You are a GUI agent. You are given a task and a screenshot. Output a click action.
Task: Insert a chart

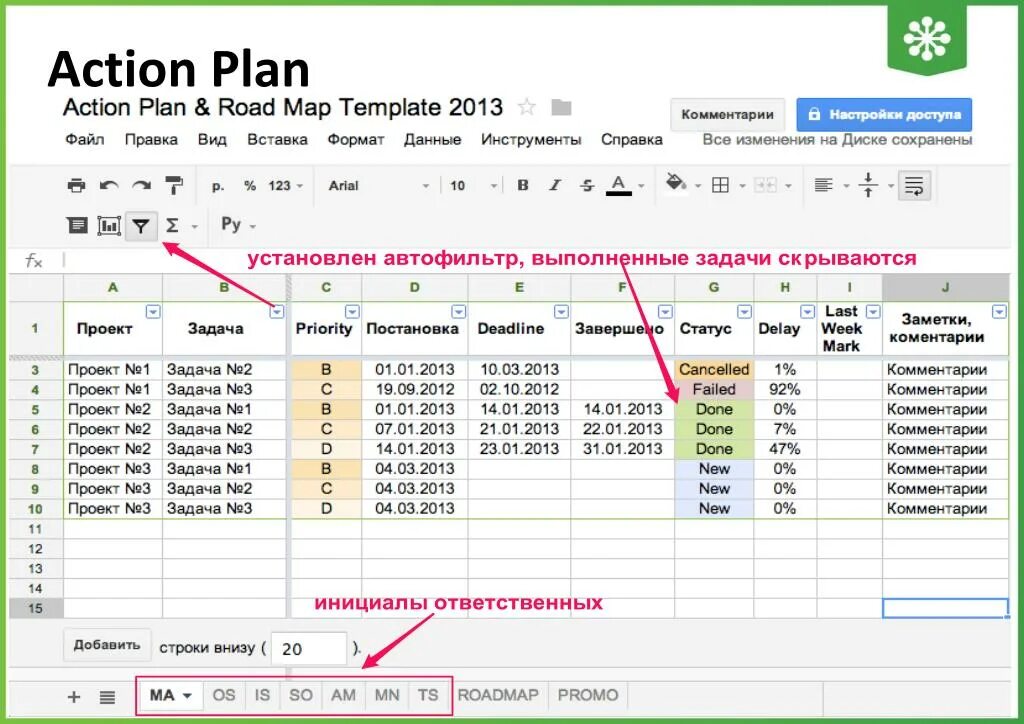(109, 226)
